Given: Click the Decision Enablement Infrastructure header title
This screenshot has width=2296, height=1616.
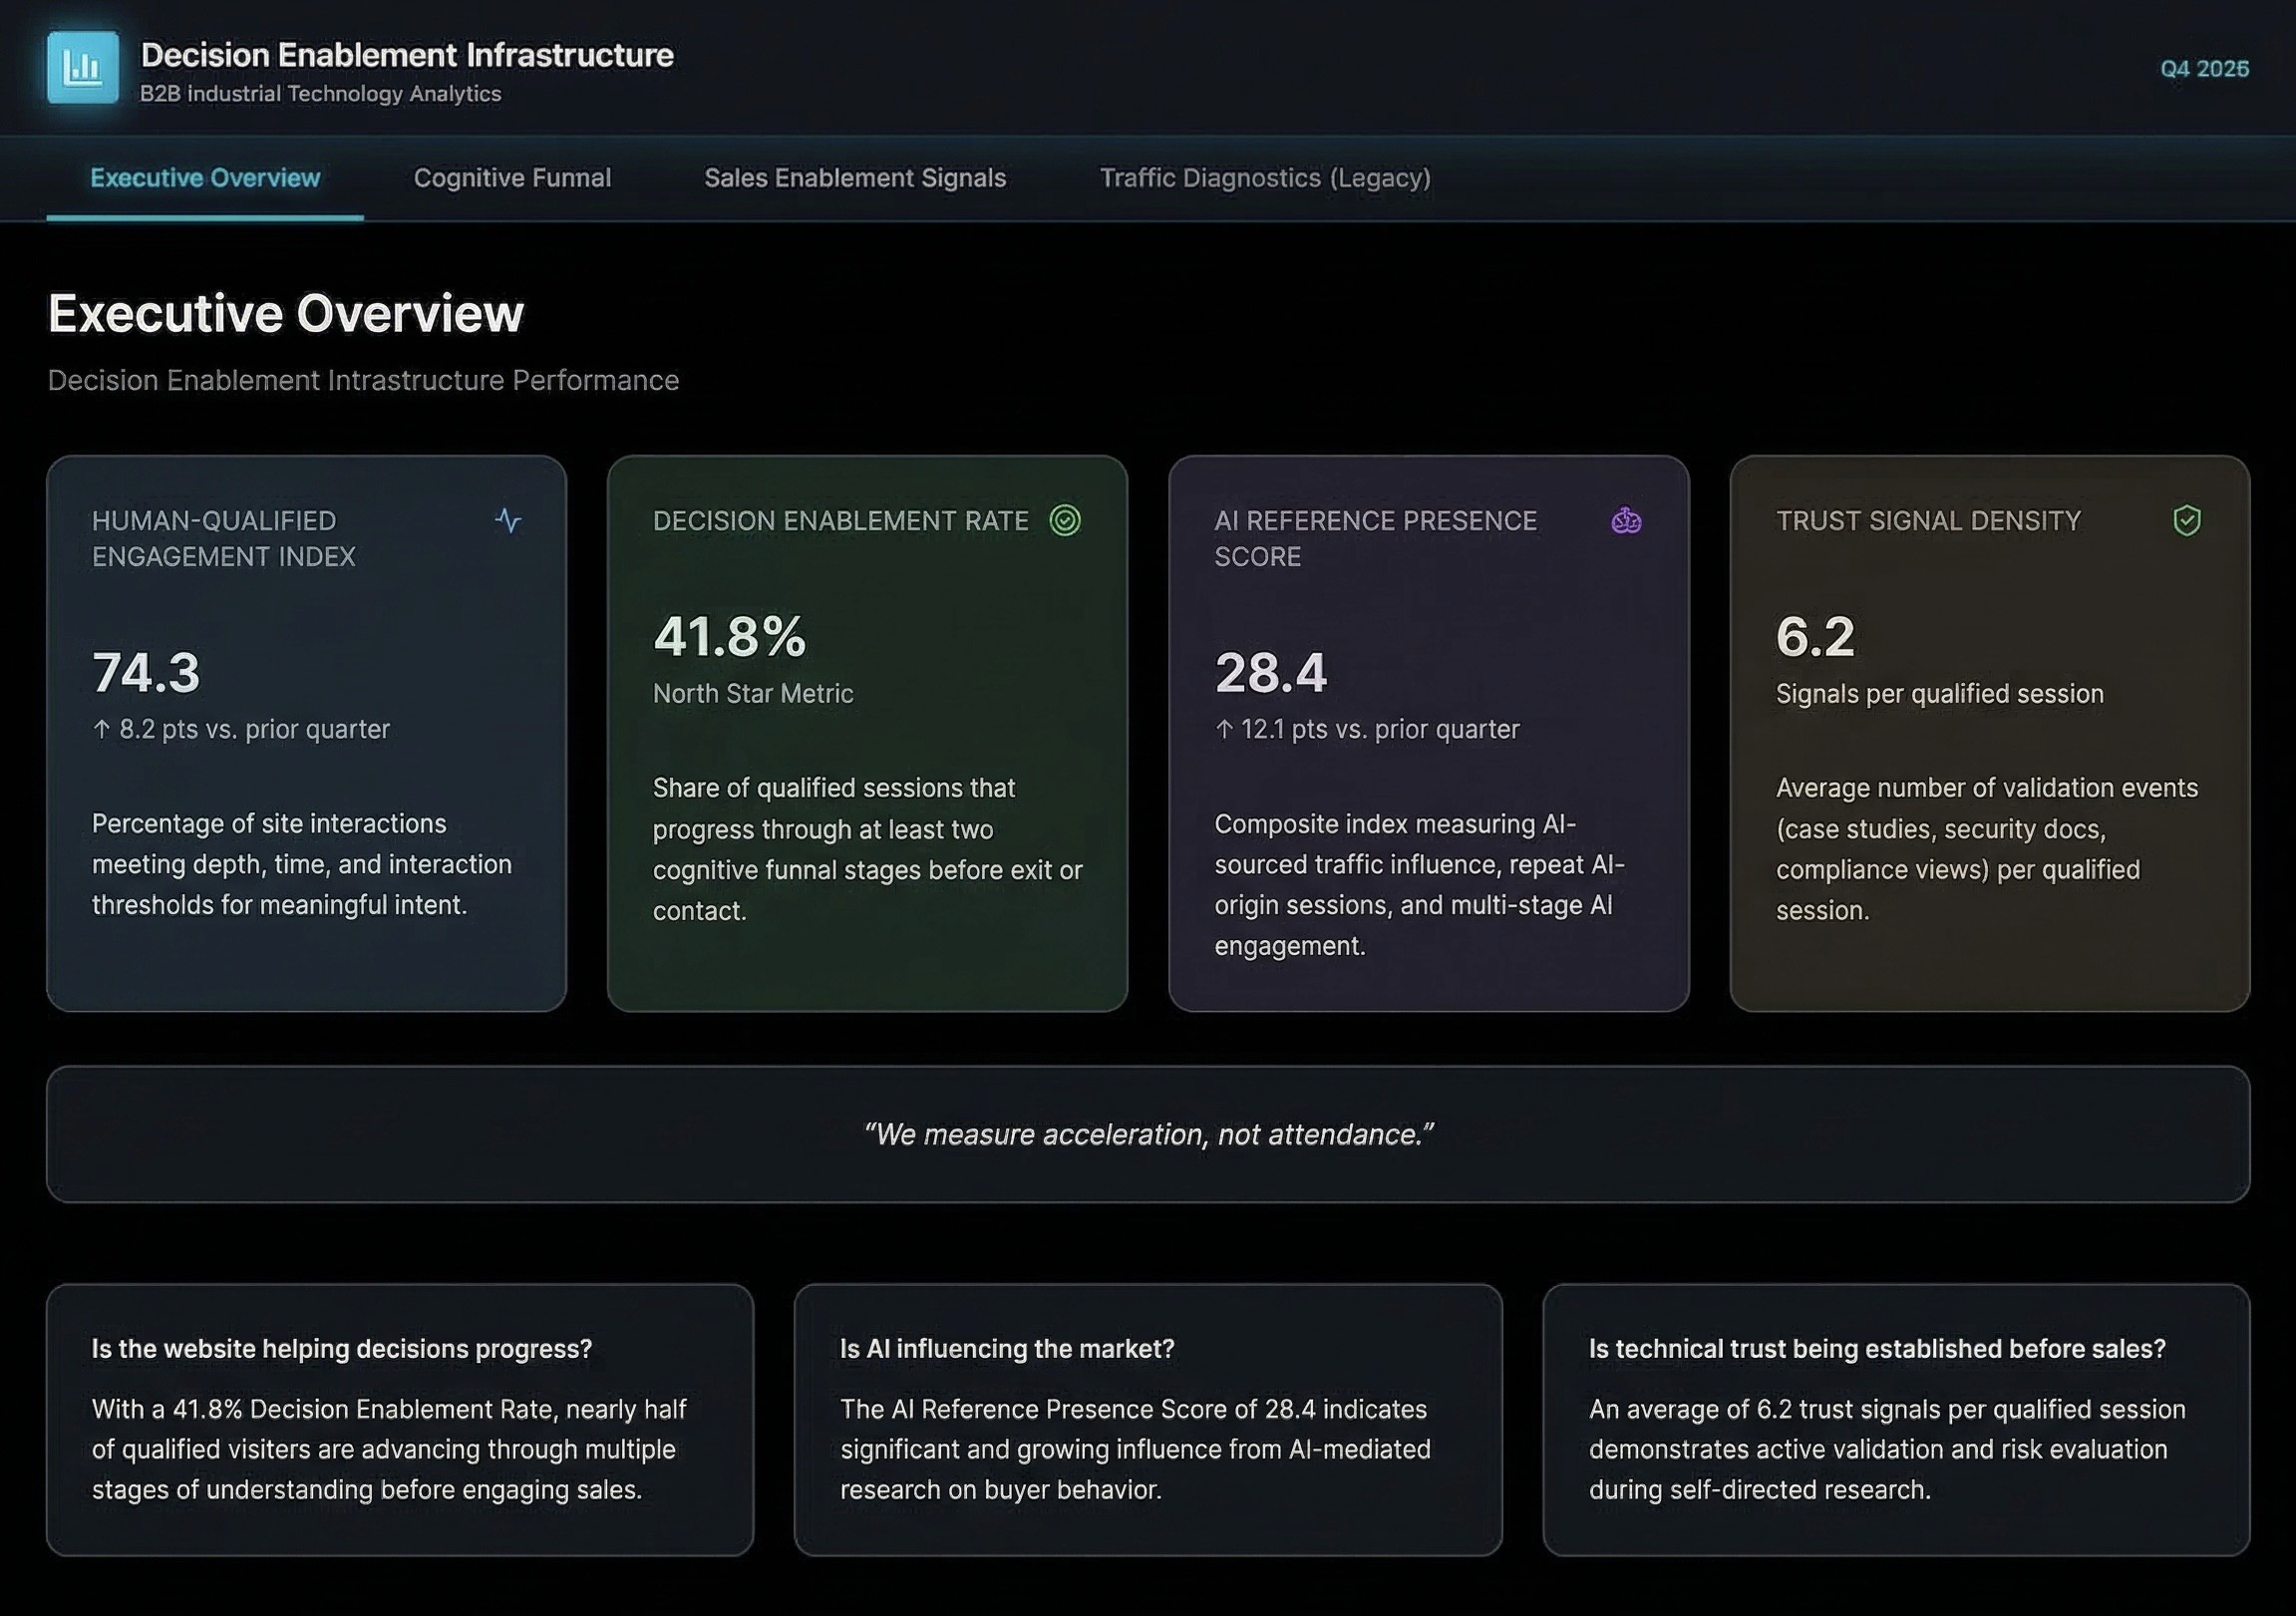Looking at the screenshot, I should (407, 55).
